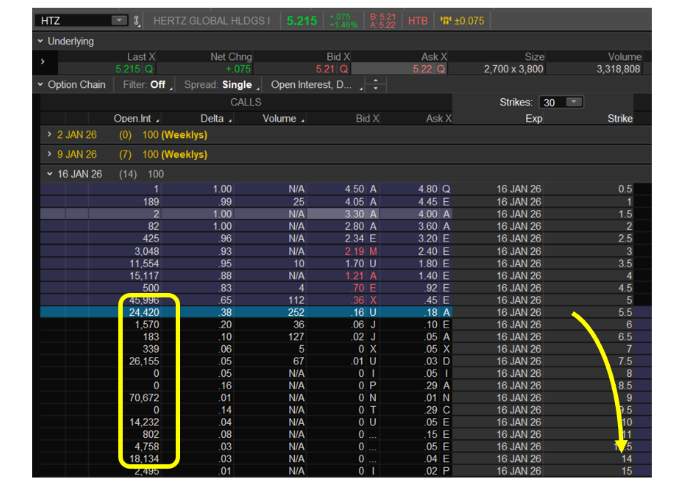679x495 pixels.
Task: Click ask .04 E for 14 strike
Action: 437,459
